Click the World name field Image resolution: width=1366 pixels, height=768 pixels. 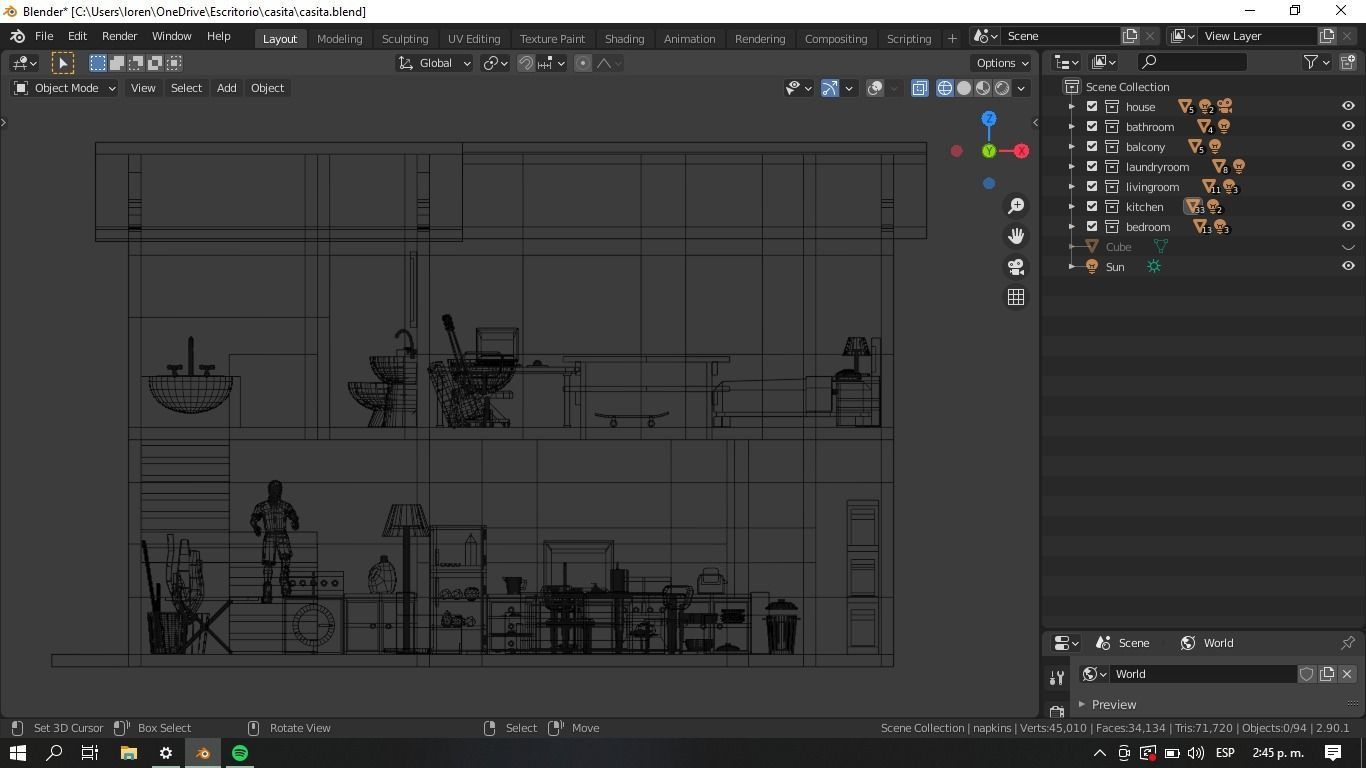(1204, 674)
